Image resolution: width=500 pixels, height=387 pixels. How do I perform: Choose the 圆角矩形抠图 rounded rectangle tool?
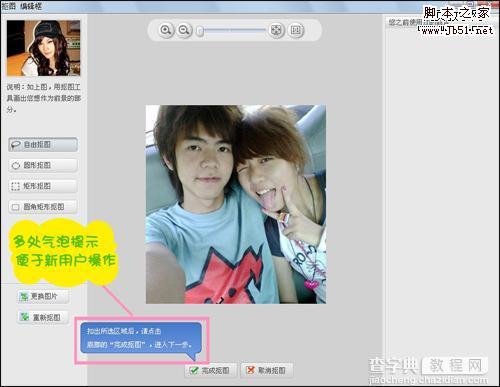(43, 207)
